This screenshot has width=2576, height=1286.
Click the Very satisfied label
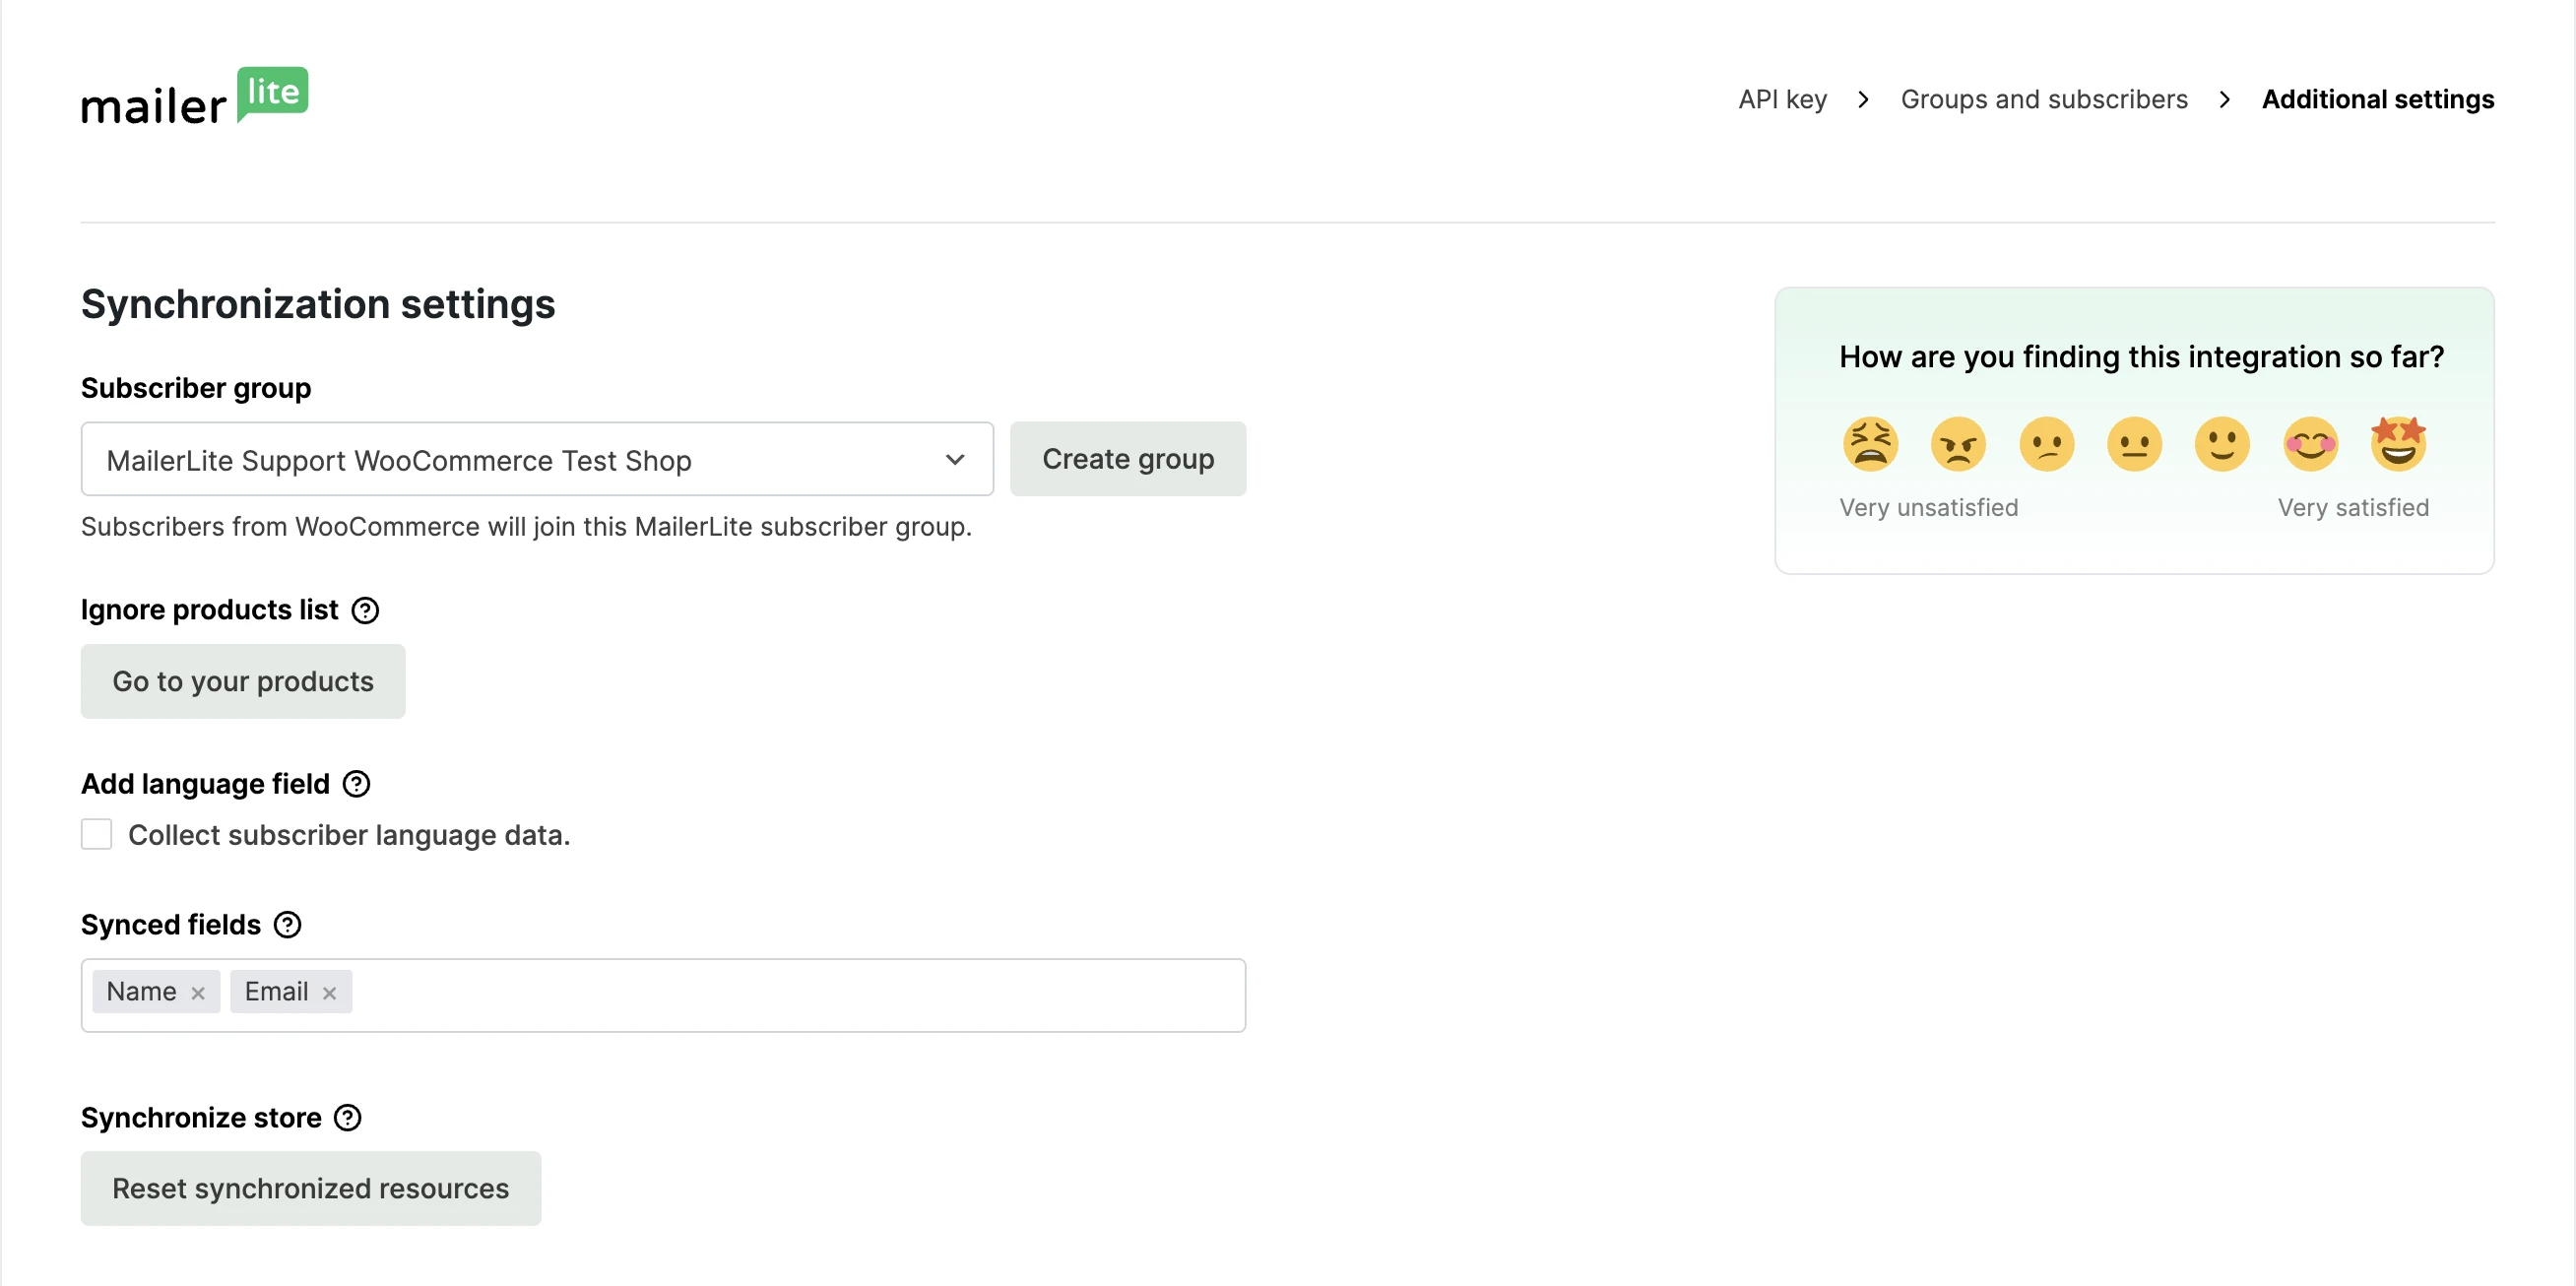tap(2353, 508)
